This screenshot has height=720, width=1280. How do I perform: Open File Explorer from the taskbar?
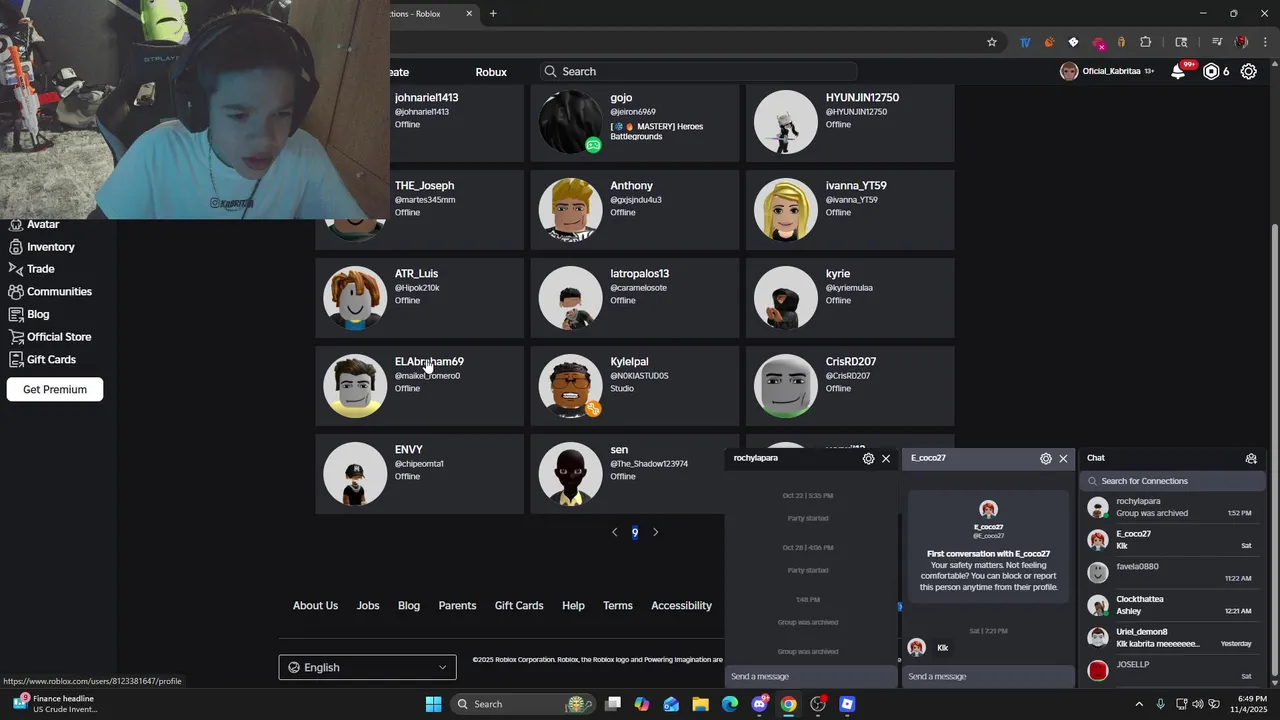tap(700, 704)
